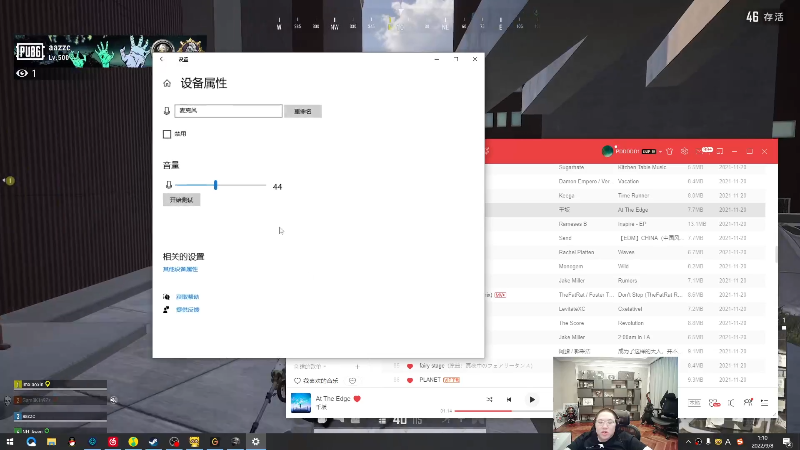Click the play button in music player
800x450 pixels.
pos(532,399)
